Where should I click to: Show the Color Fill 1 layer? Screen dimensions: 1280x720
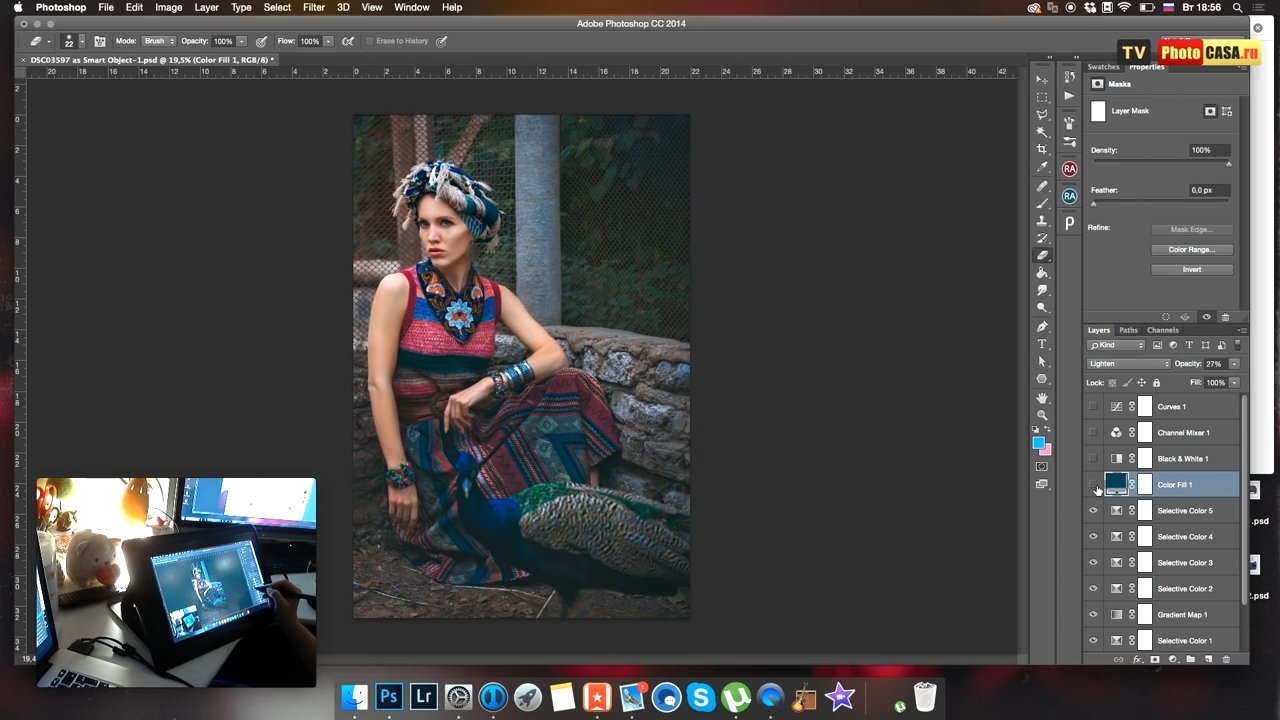1093,485
